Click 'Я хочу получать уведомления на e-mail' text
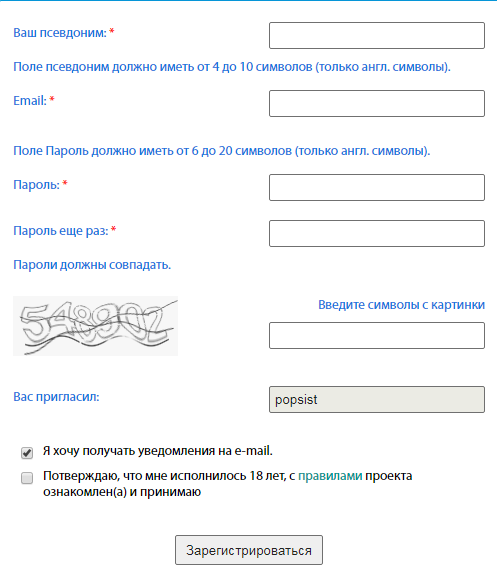Screen dimensions: 497x582 click(x=158, y=451)
